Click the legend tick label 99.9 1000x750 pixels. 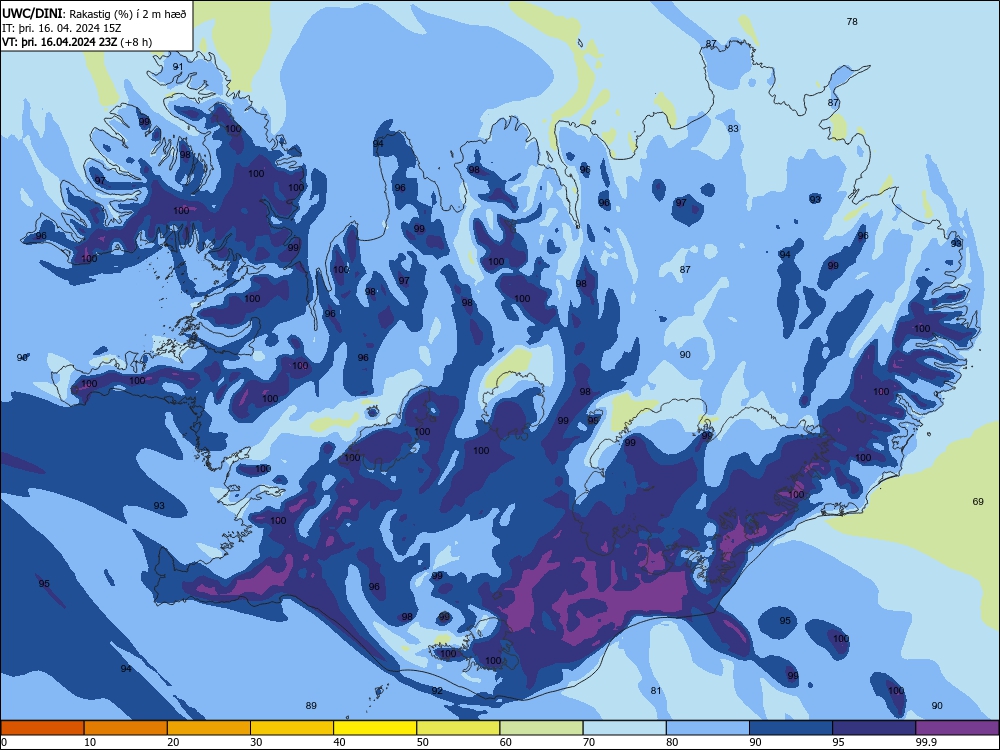(925, 742)
